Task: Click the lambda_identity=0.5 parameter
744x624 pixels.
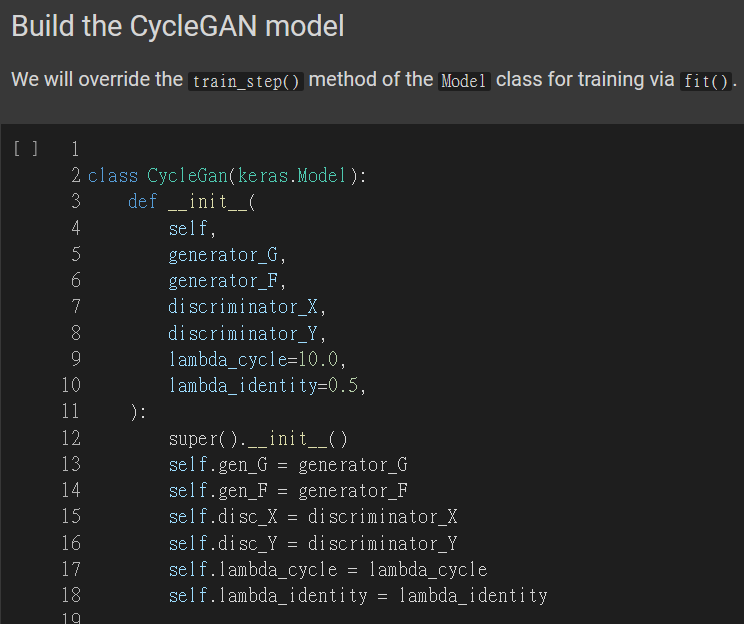Action: 267,385
